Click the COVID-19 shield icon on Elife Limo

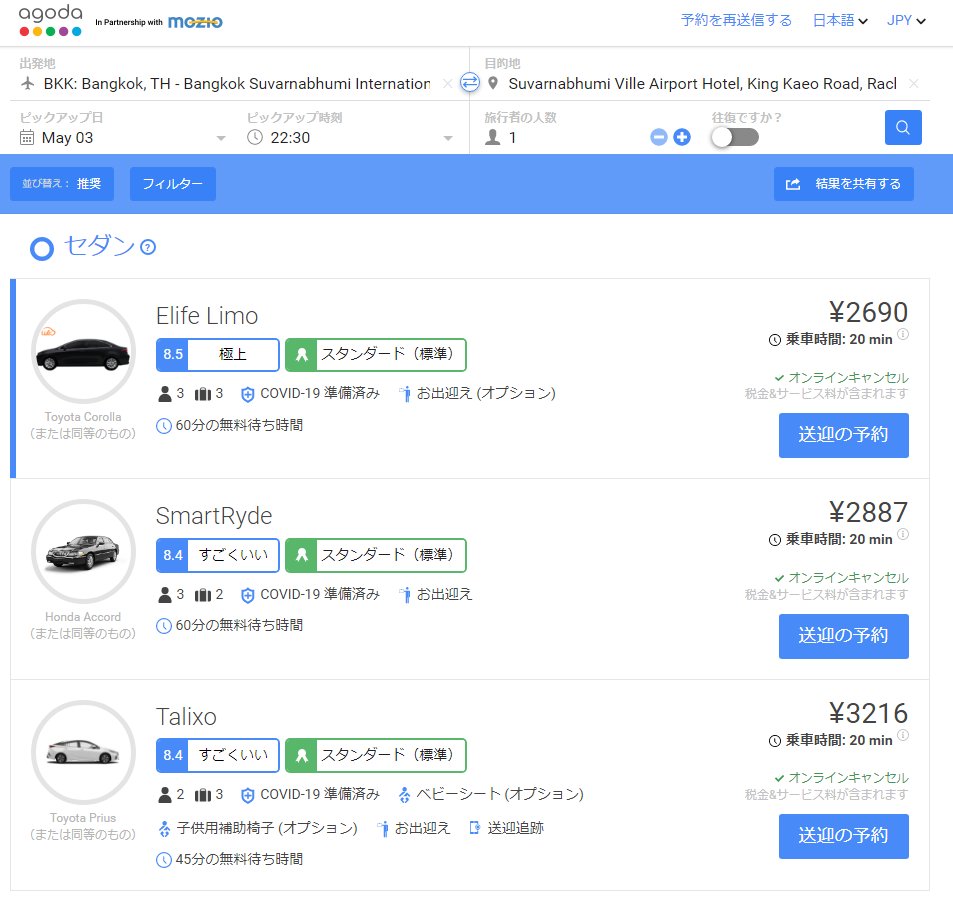[x=247, y=394]
